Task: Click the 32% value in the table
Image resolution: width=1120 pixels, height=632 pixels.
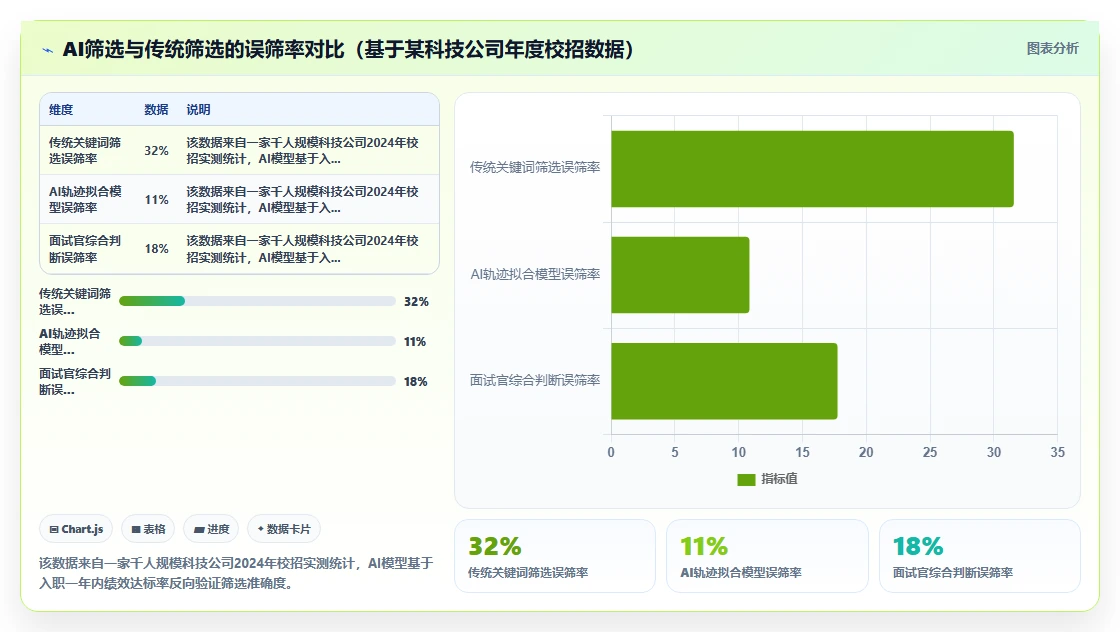Action: pyautogui.click(x=156, y=151)
